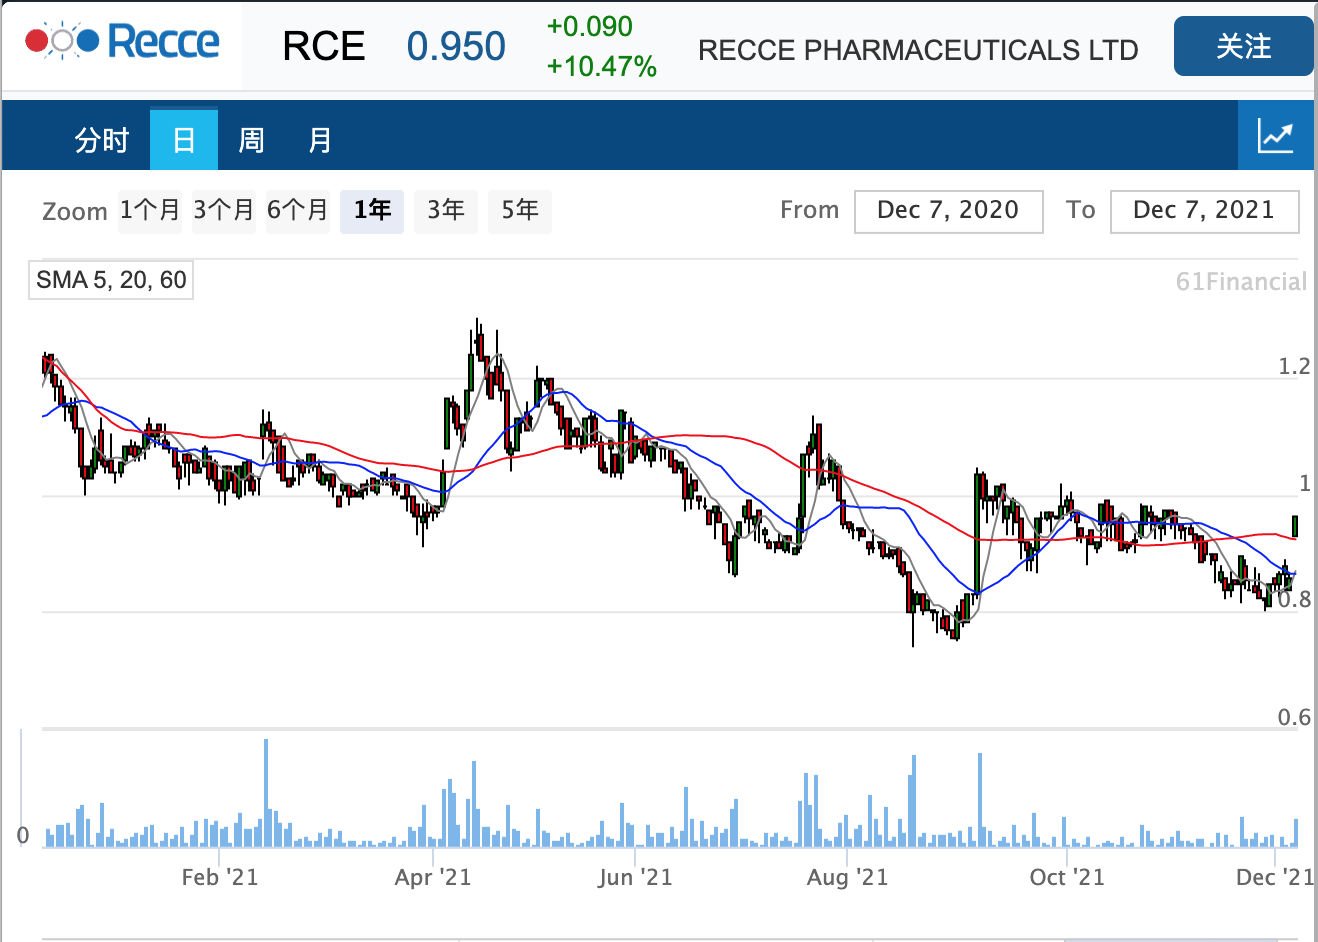The width and height of the screenshot is (1318, 942).
Task: Set zoom to 5年
Action: tap(520, 210)
